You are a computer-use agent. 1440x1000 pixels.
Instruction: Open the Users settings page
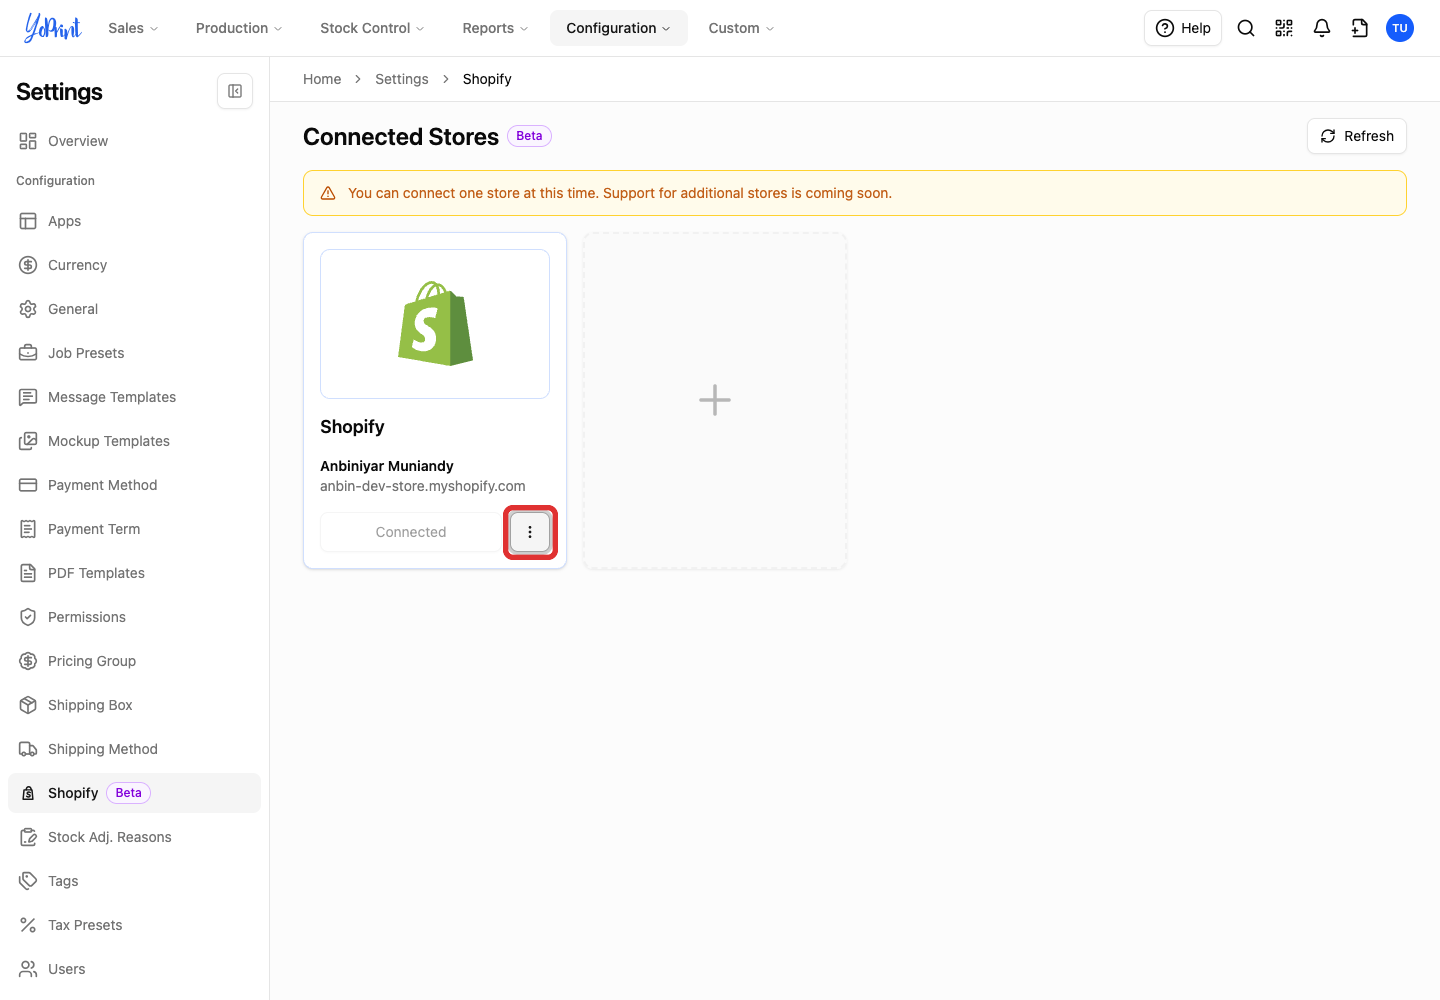point(134,969)
